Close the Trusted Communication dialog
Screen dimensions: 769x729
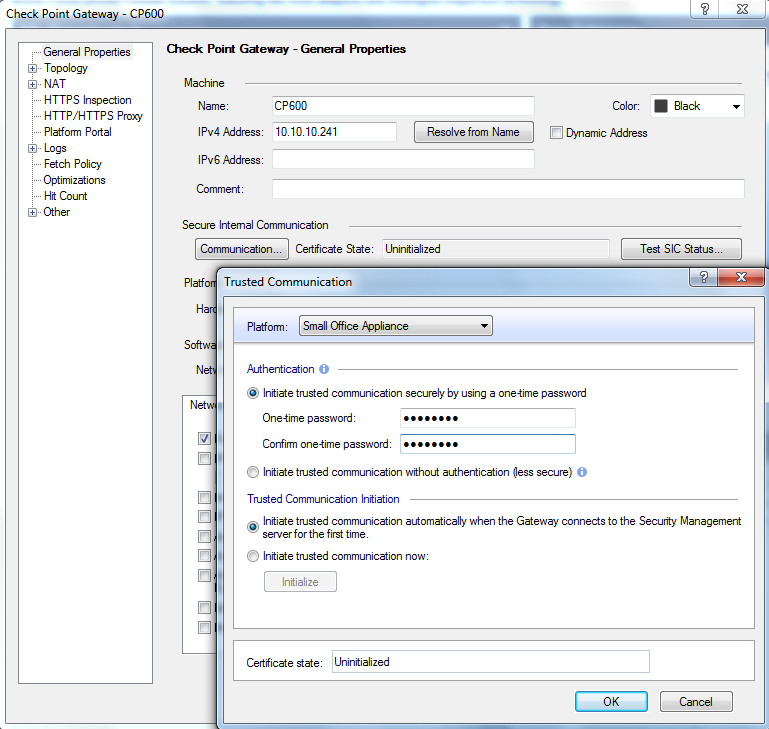coord(741,277)
